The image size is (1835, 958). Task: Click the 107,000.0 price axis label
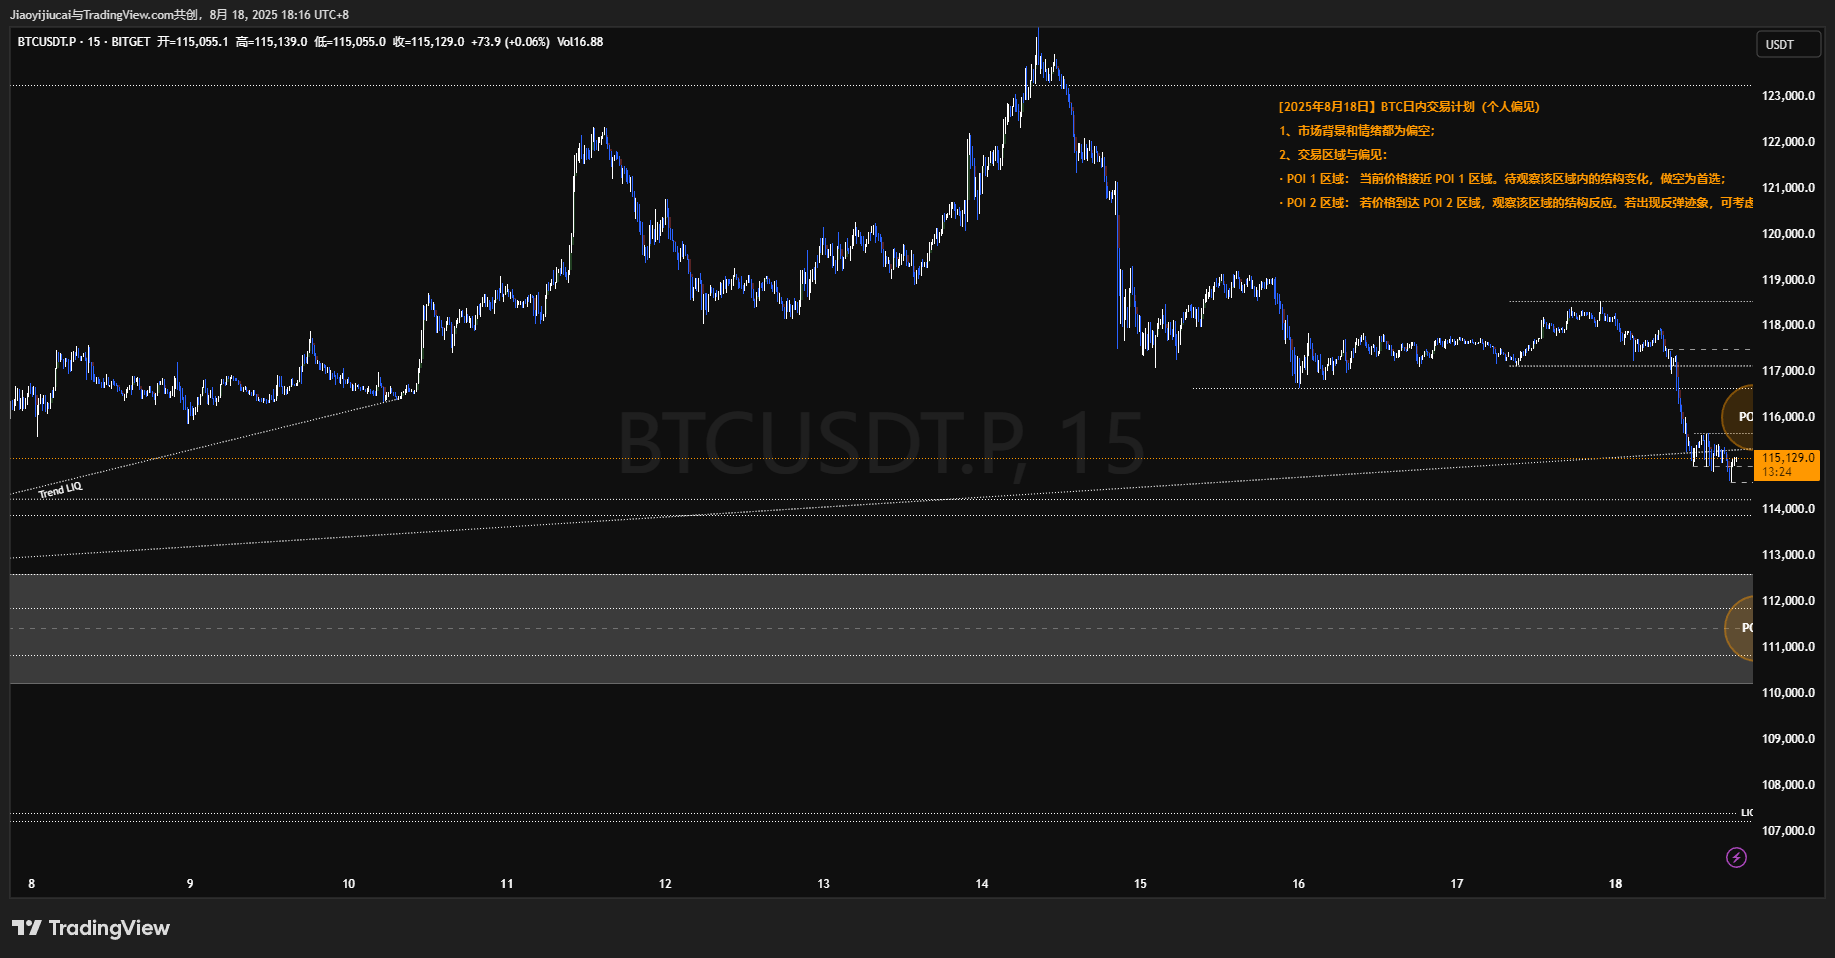[x=1788, y=831]
